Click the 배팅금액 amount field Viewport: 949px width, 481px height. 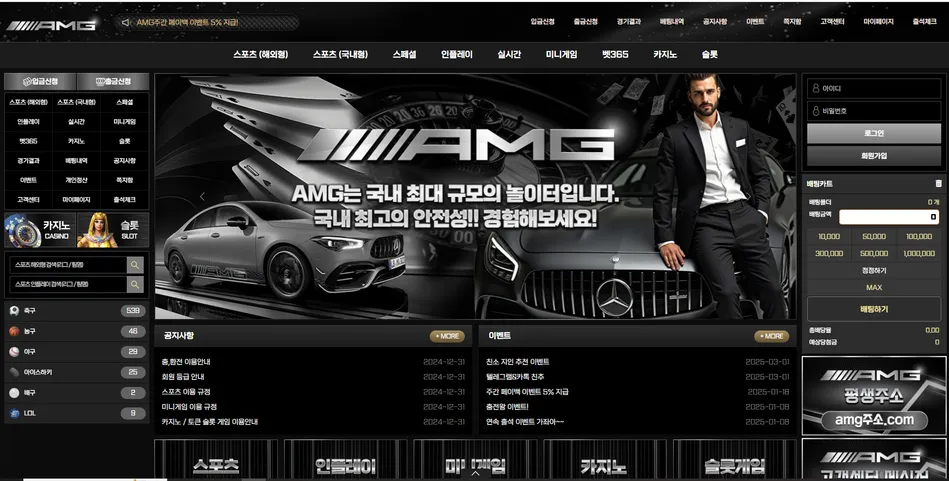(889, 217)
